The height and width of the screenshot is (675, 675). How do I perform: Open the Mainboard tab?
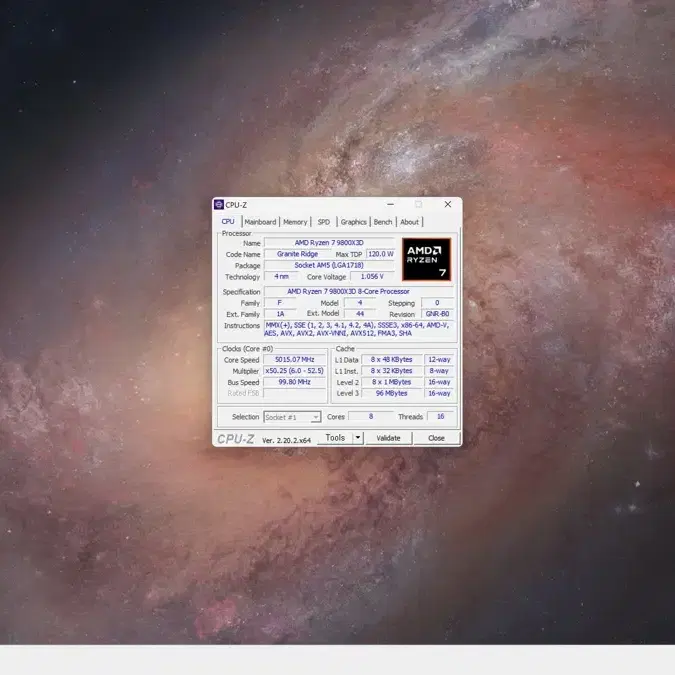[x=260, y=222]
